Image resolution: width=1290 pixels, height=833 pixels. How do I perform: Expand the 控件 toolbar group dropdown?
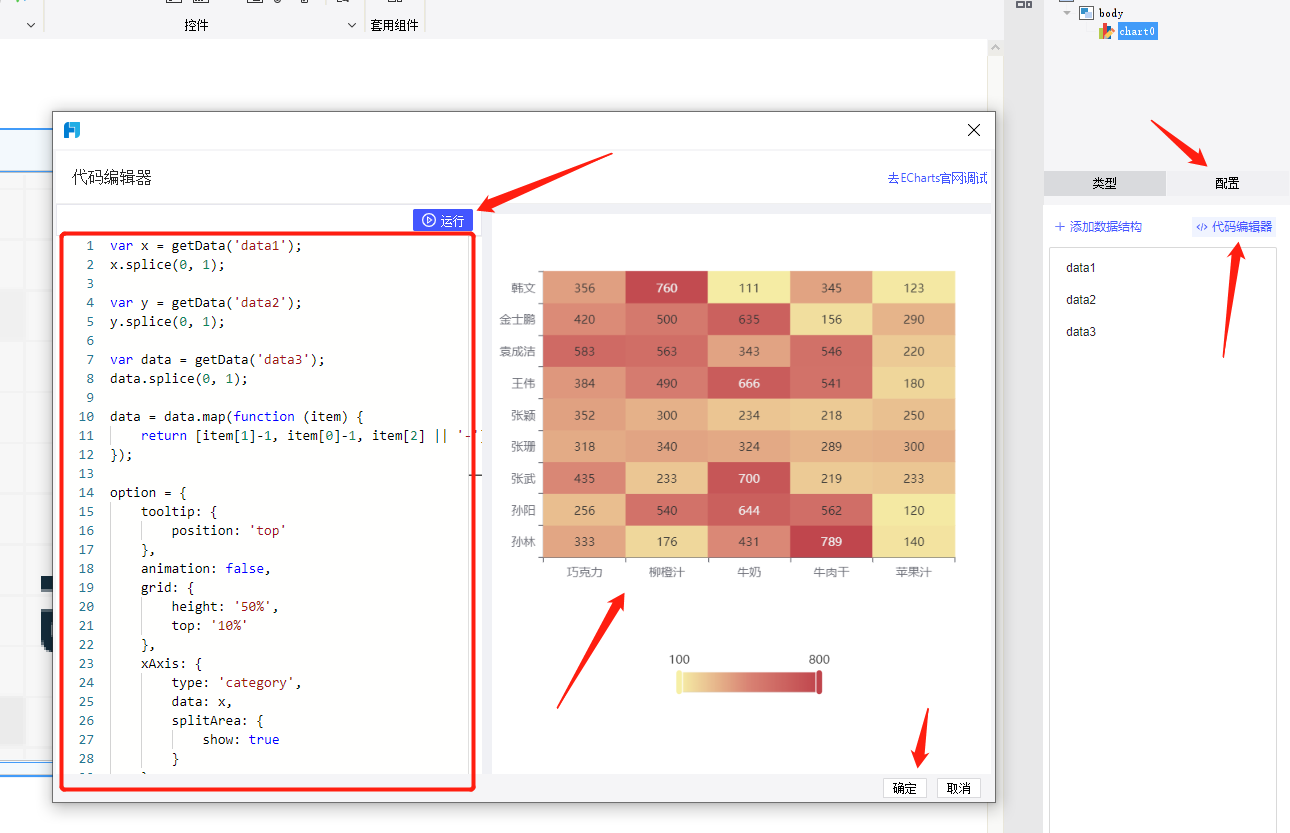(351, 25)
